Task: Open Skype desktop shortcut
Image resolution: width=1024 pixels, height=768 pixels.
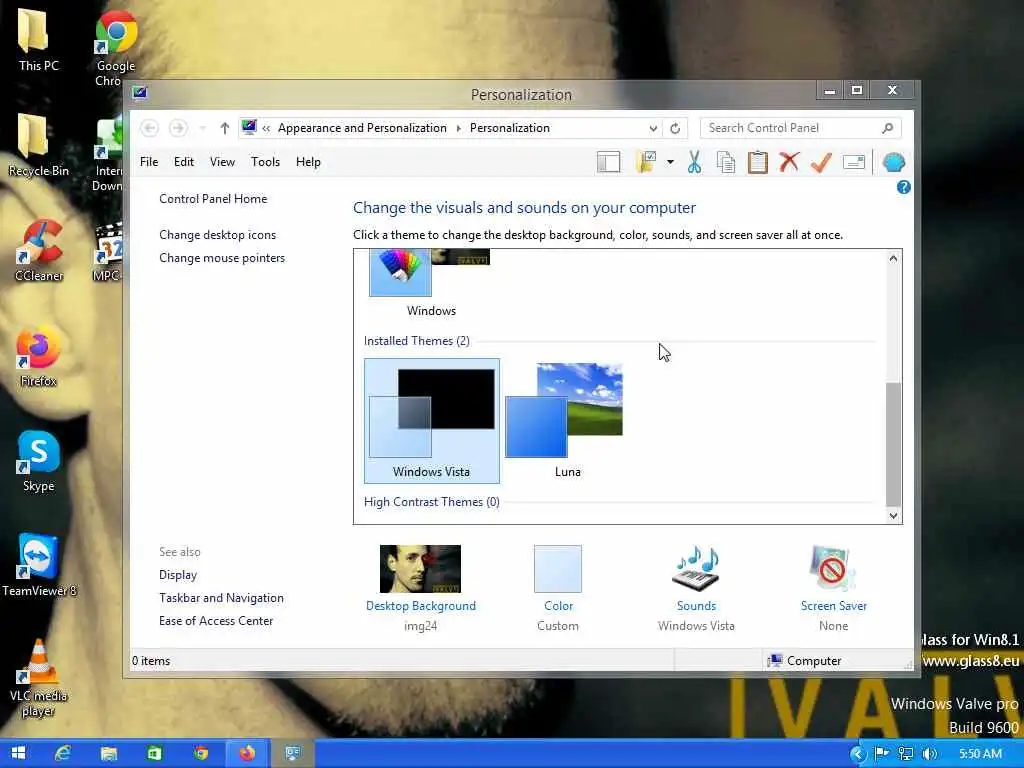Action: (x=38, y=461)
